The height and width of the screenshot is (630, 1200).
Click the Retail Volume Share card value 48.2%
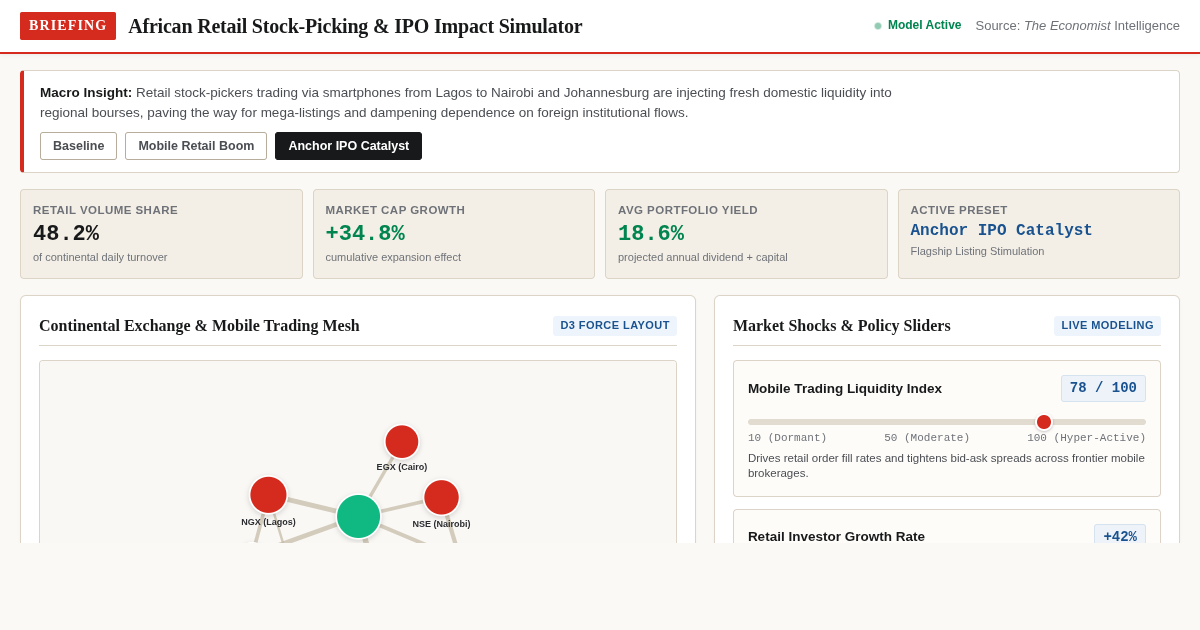66,234
